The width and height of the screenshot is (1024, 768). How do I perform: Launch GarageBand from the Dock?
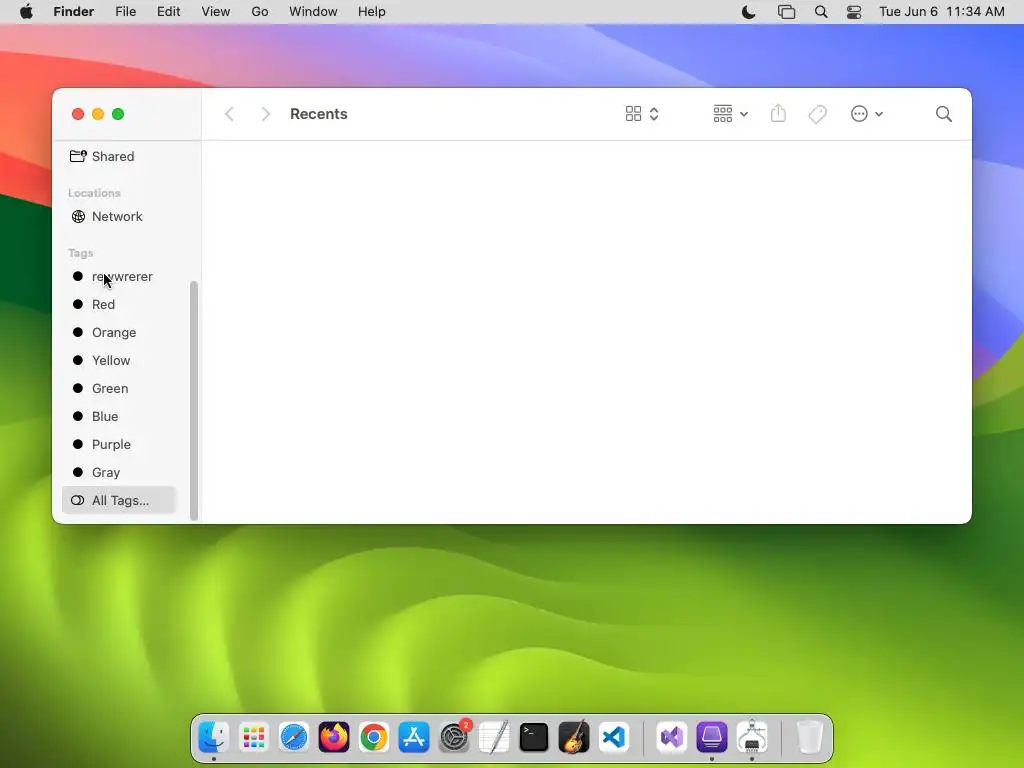point(574,737)
